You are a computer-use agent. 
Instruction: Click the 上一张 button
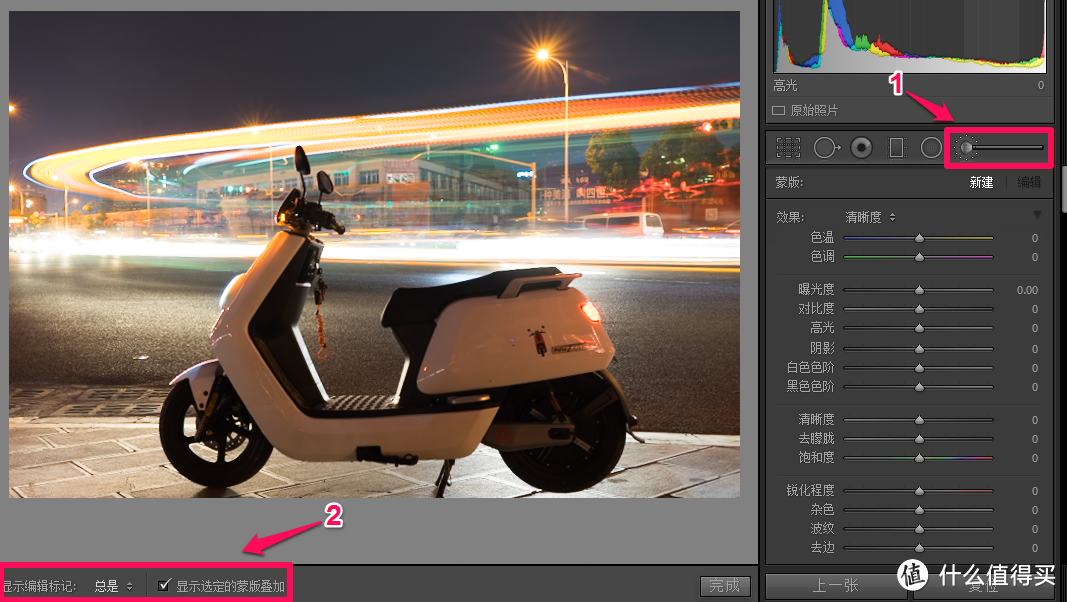click(x=834, y=586)
